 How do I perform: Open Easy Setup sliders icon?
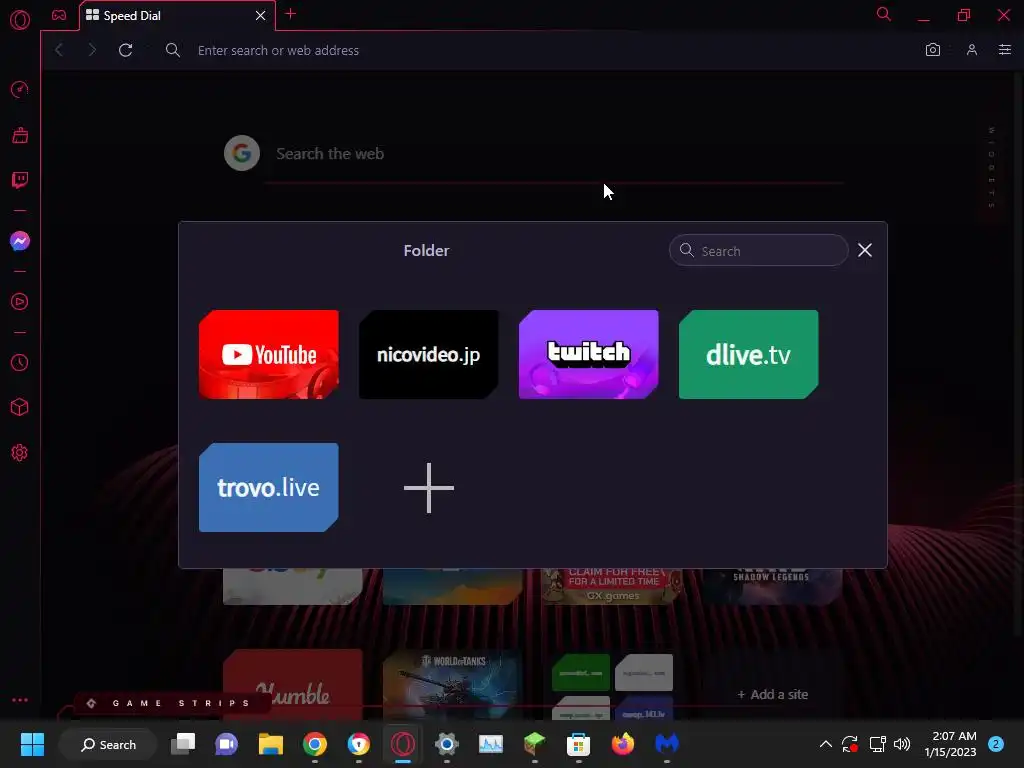pos(1004,50)
